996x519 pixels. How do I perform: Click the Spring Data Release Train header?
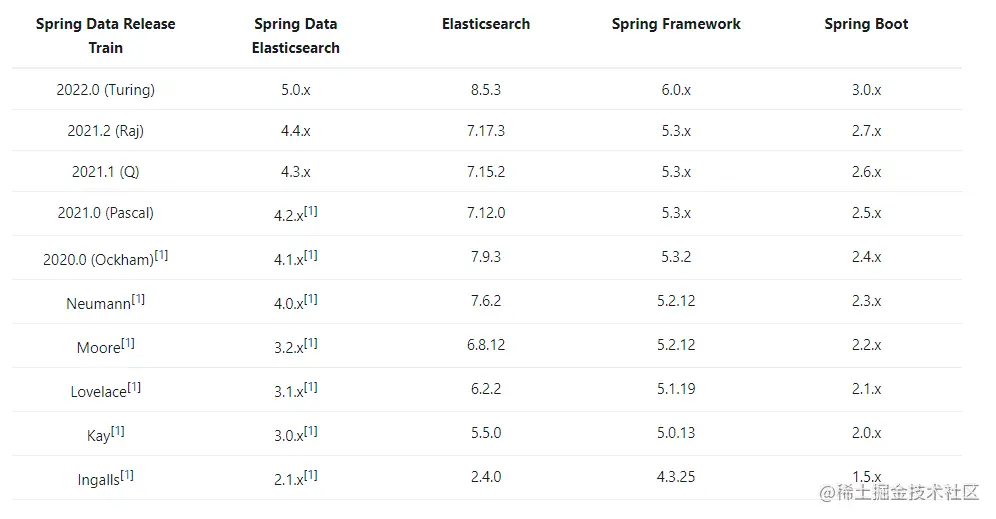click(105, 36)
